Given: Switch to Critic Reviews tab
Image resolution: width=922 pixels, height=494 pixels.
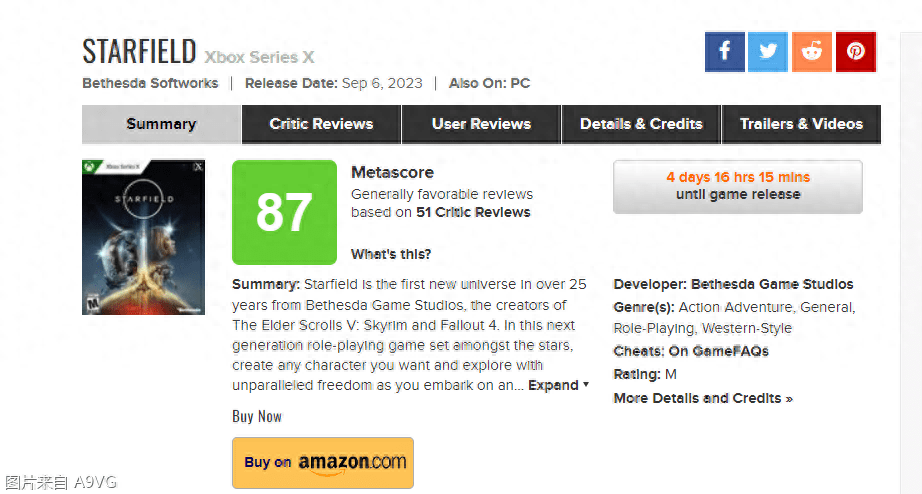Looking at the screenshot, I should point(321,124).
